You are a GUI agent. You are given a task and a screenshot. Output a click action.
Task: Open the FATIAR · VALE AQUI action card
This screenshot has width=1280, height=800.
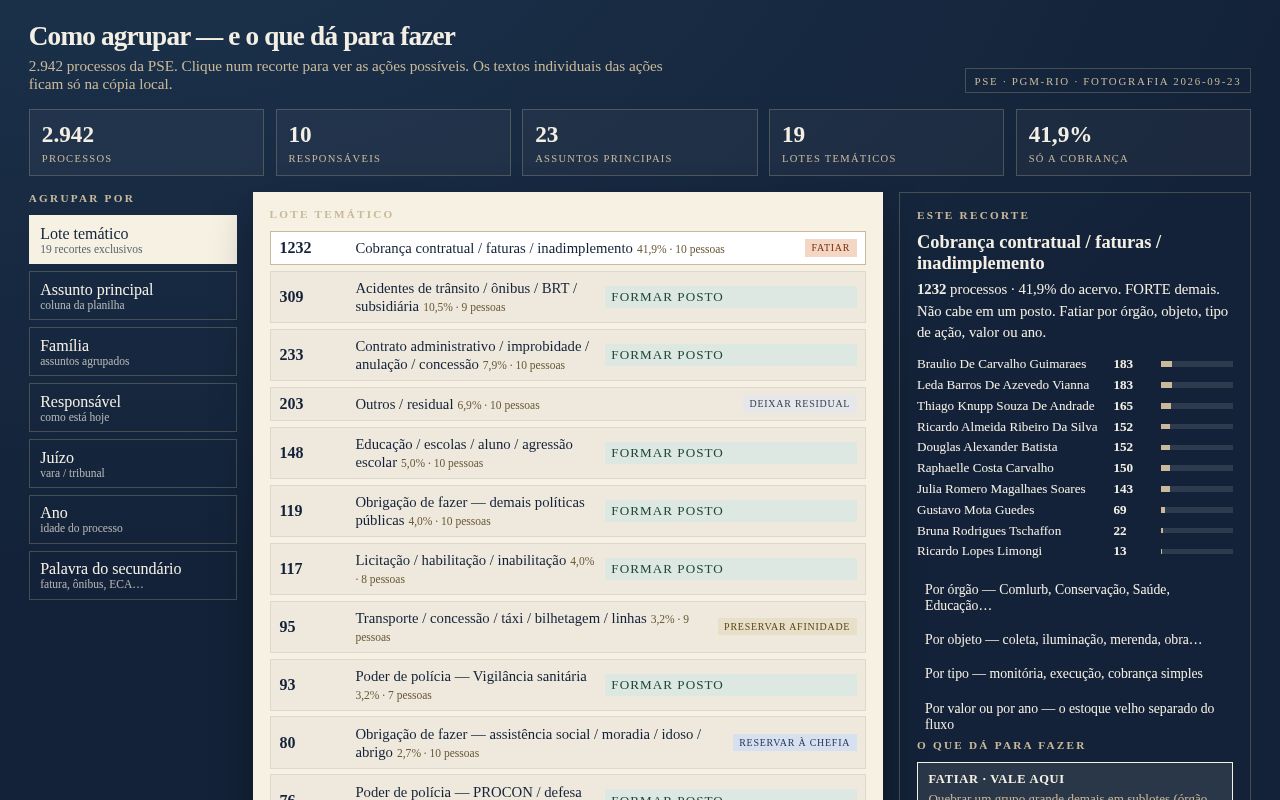pos(1075,782)
